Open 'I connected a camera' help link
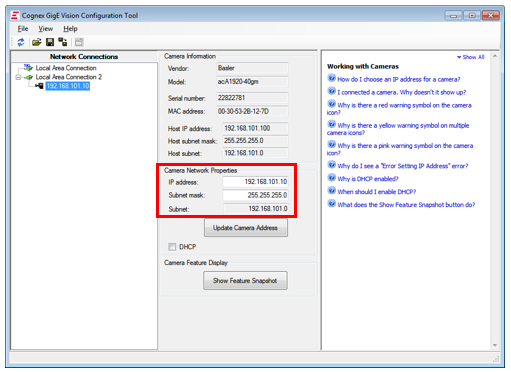The image size is (511, 372). tap(402, 92)
